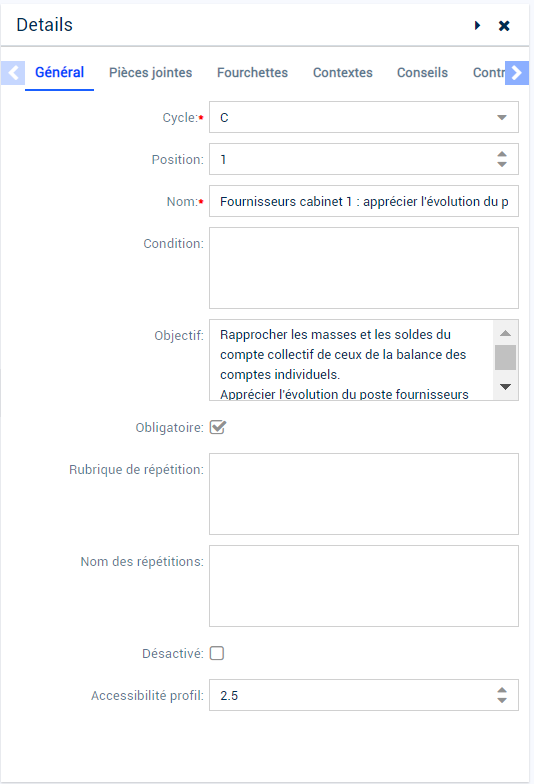Switch to the Contextes tab

342,72
